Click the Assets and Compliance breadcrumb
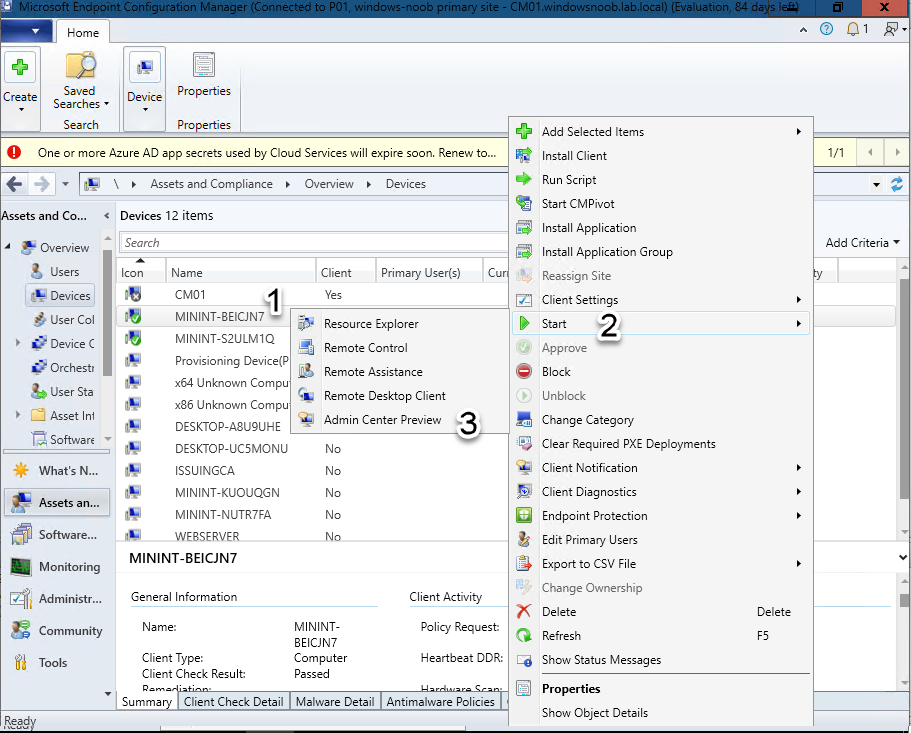911x733 pixels. pos(211,184)
